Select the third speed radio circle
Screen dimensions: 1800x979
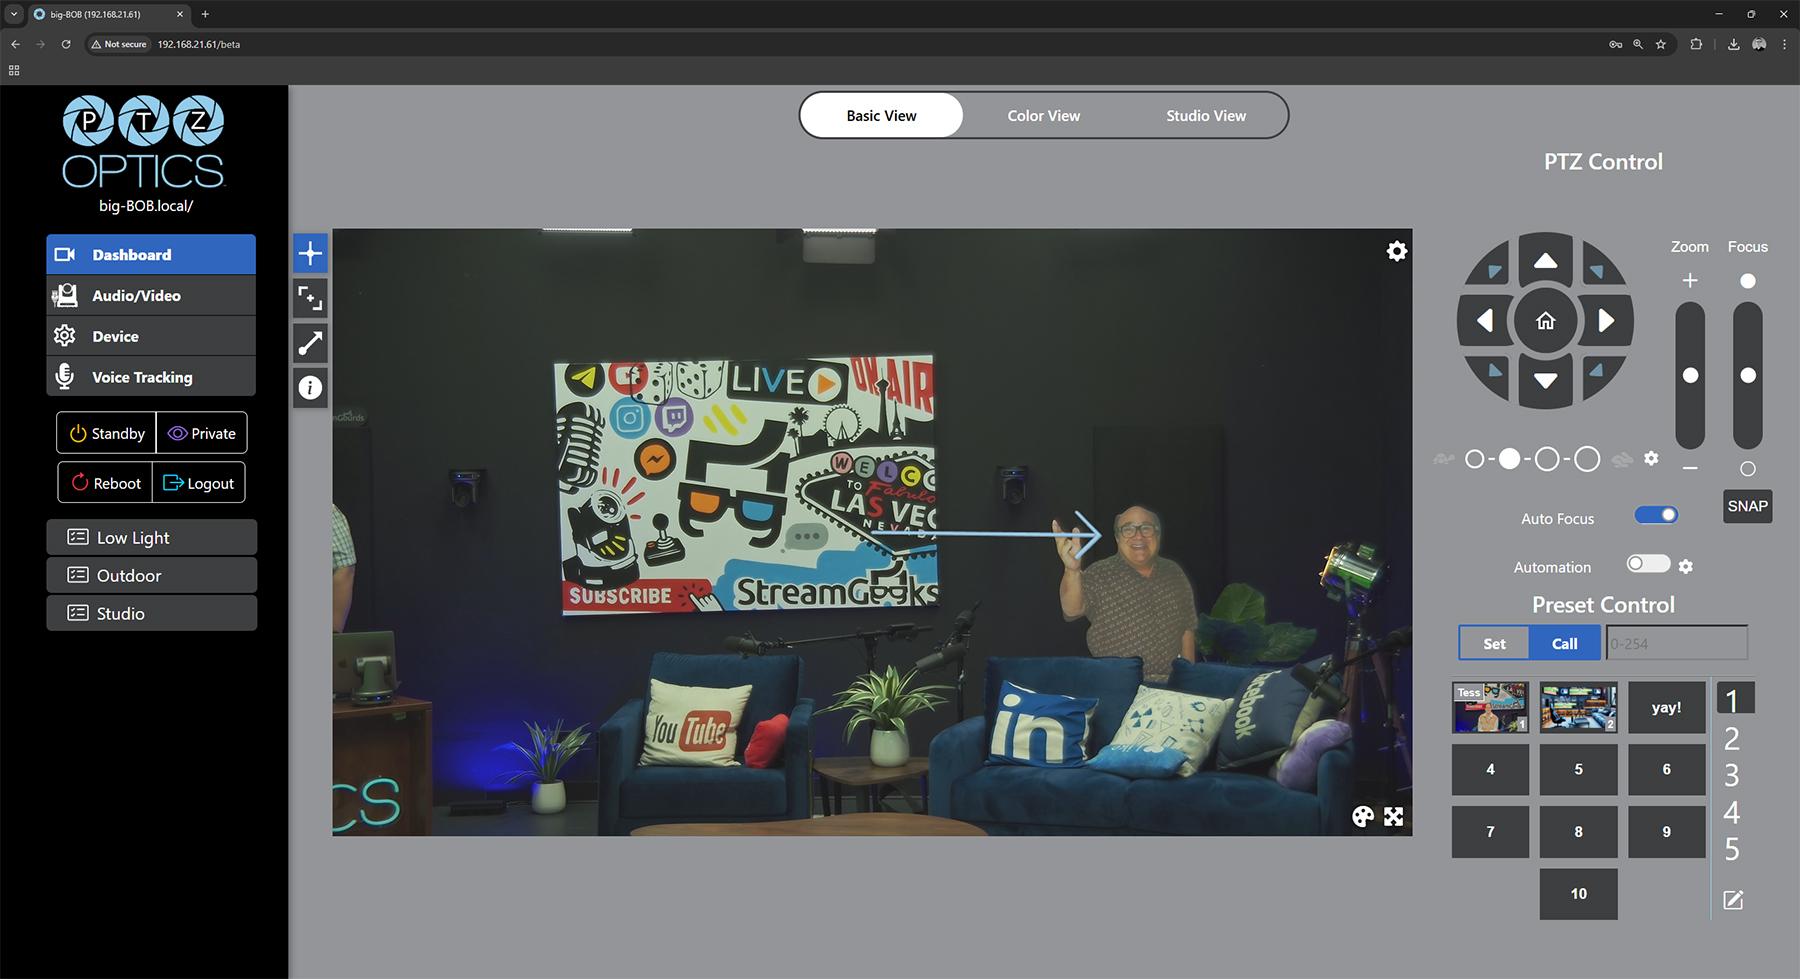coord(1547,459)
